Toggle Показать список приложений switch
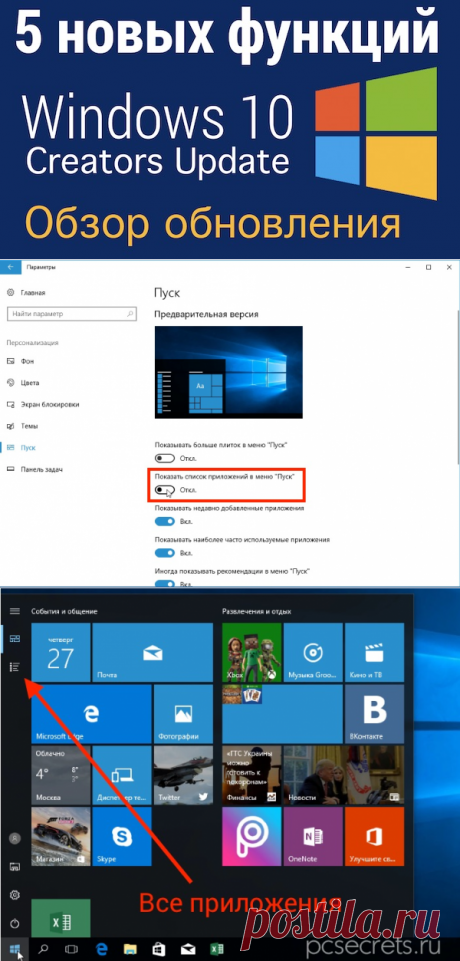 (x=165, y=490)
